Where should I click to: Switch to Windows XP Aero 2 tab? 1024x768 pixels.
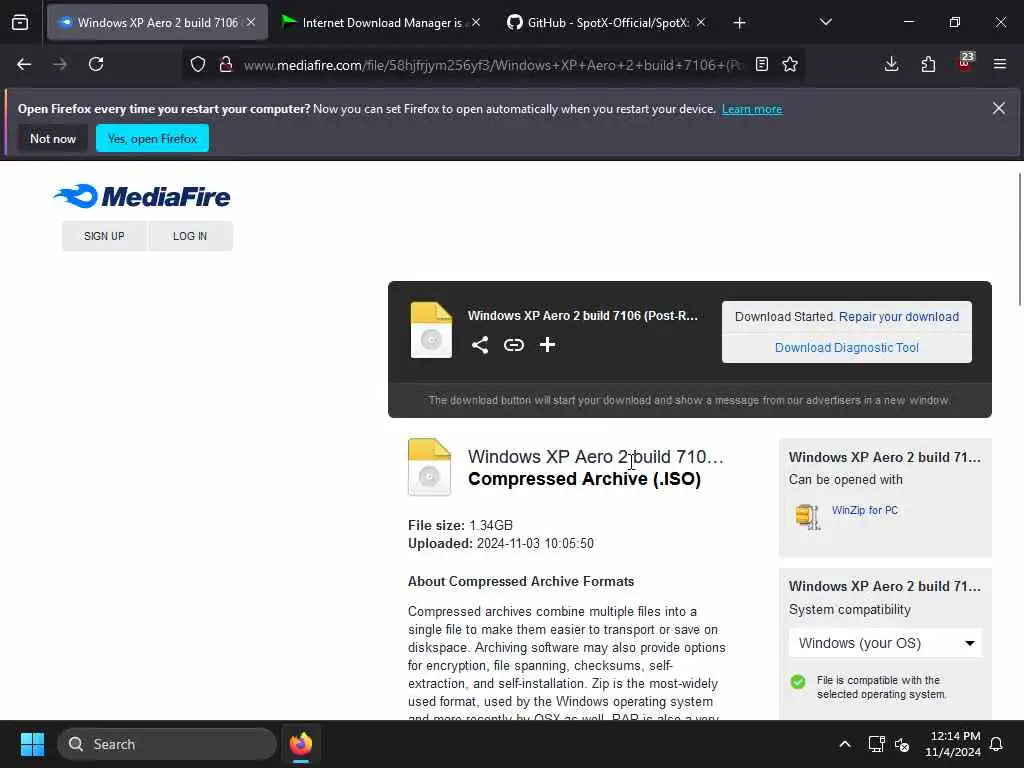tap(157, 22)
